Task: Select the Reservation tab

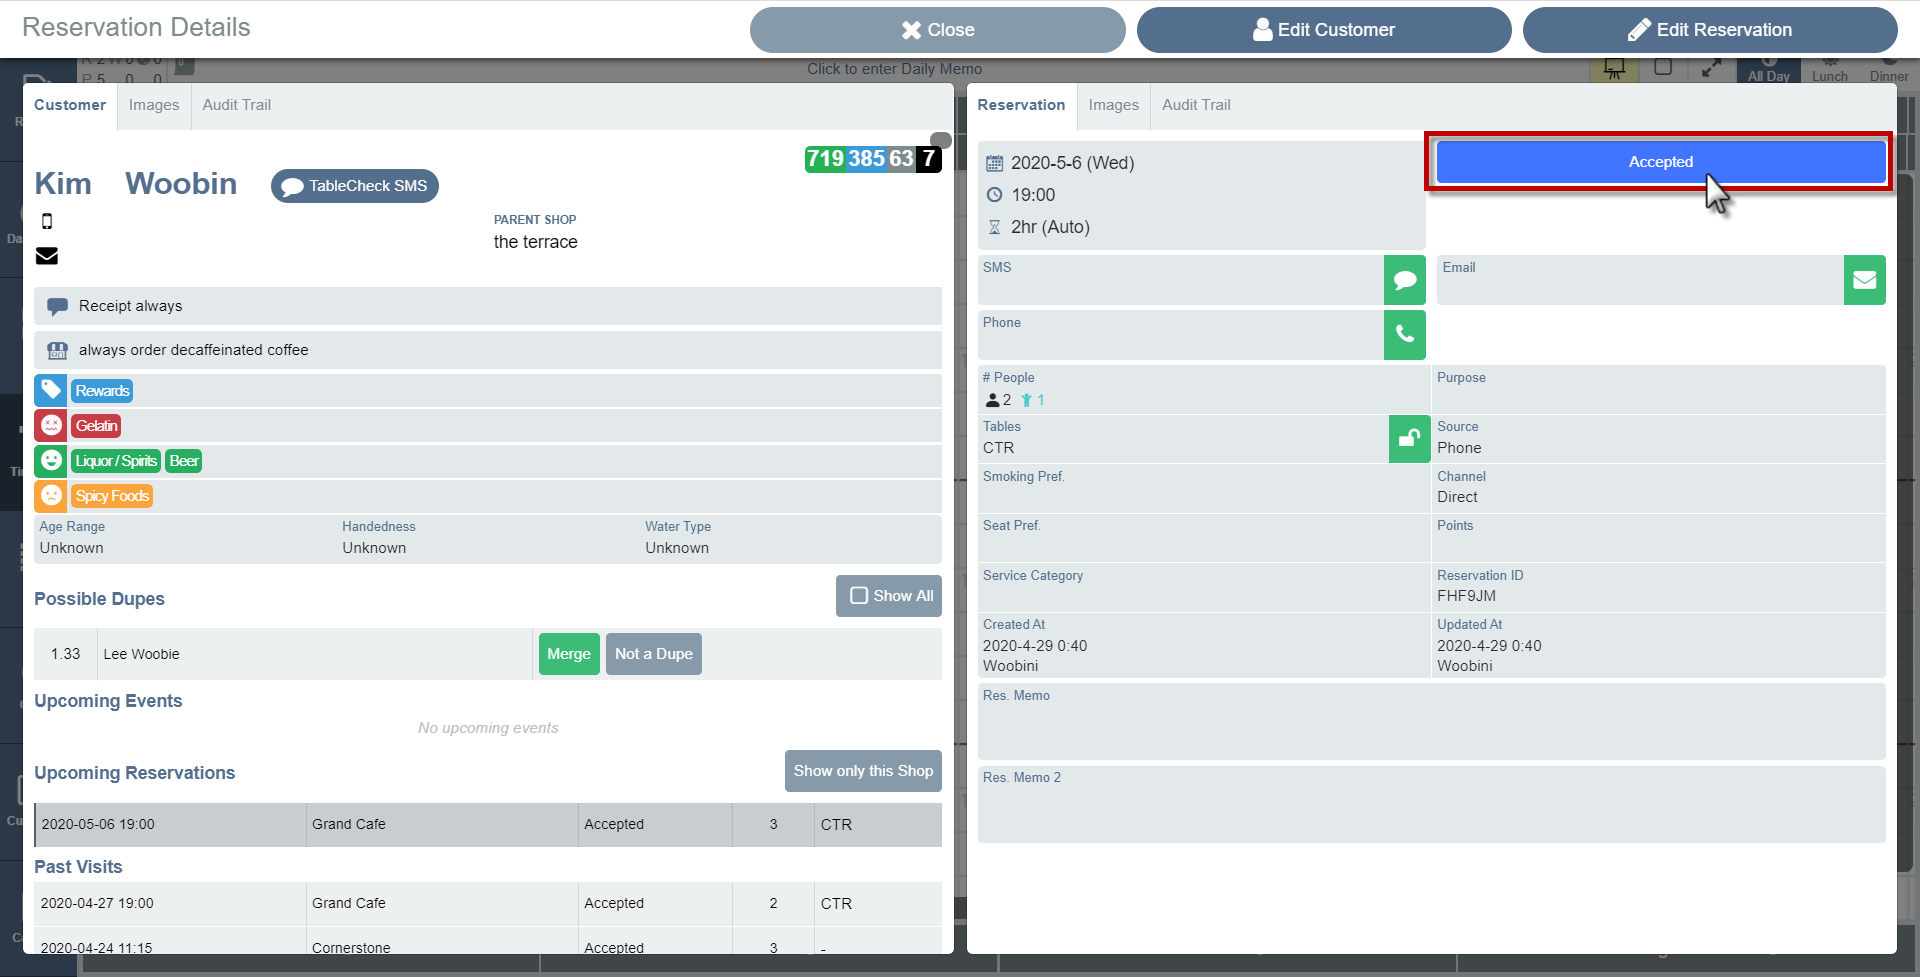Action: [x=1021, y=105]
